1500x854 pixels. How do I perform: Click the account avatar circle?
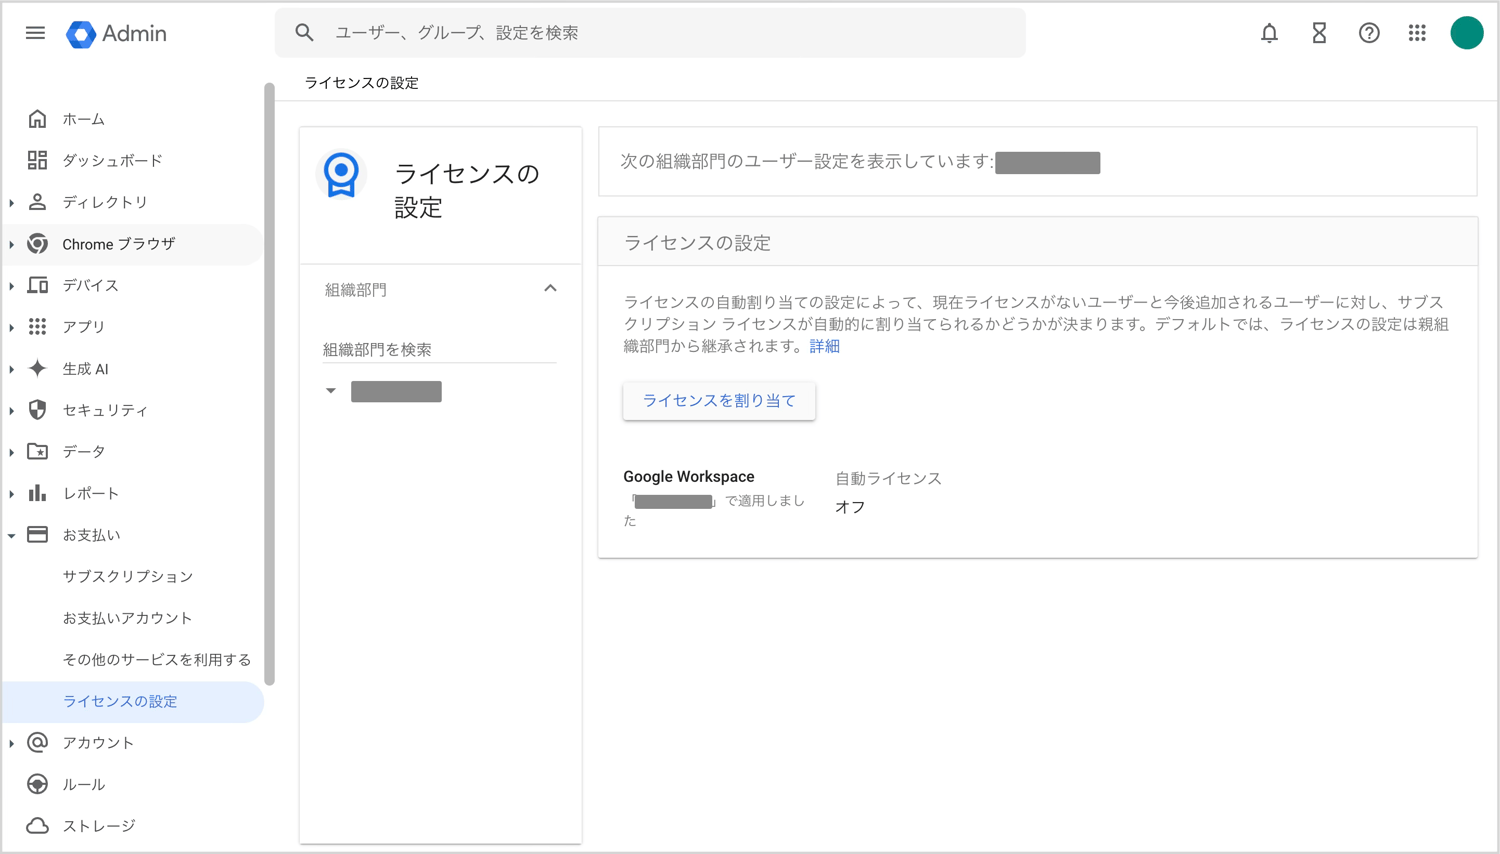coord(1467,32)
